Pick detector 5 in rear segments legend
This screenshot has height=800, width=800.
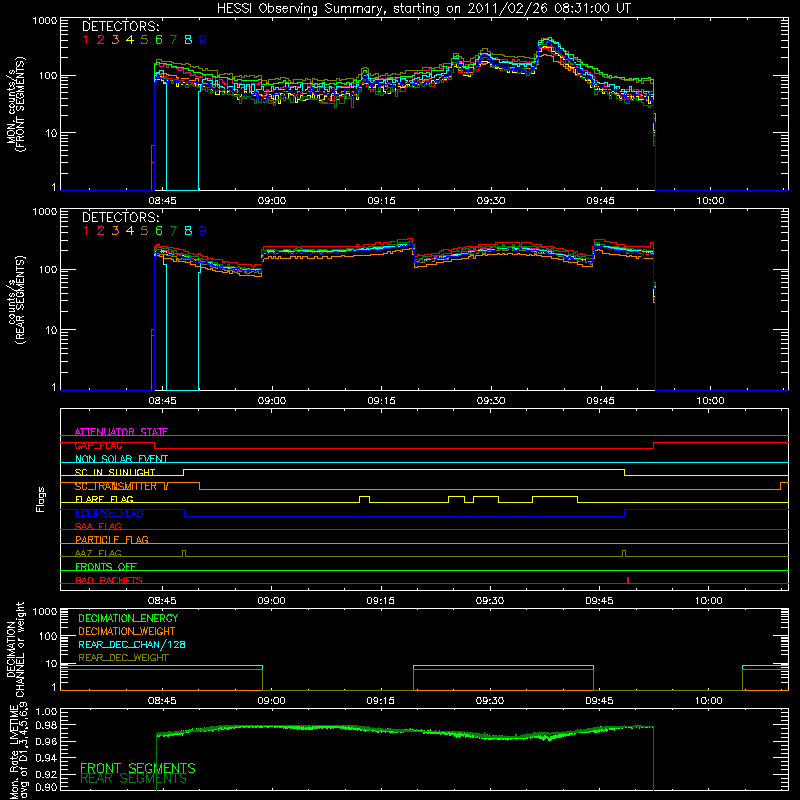[x=144, y=231]
